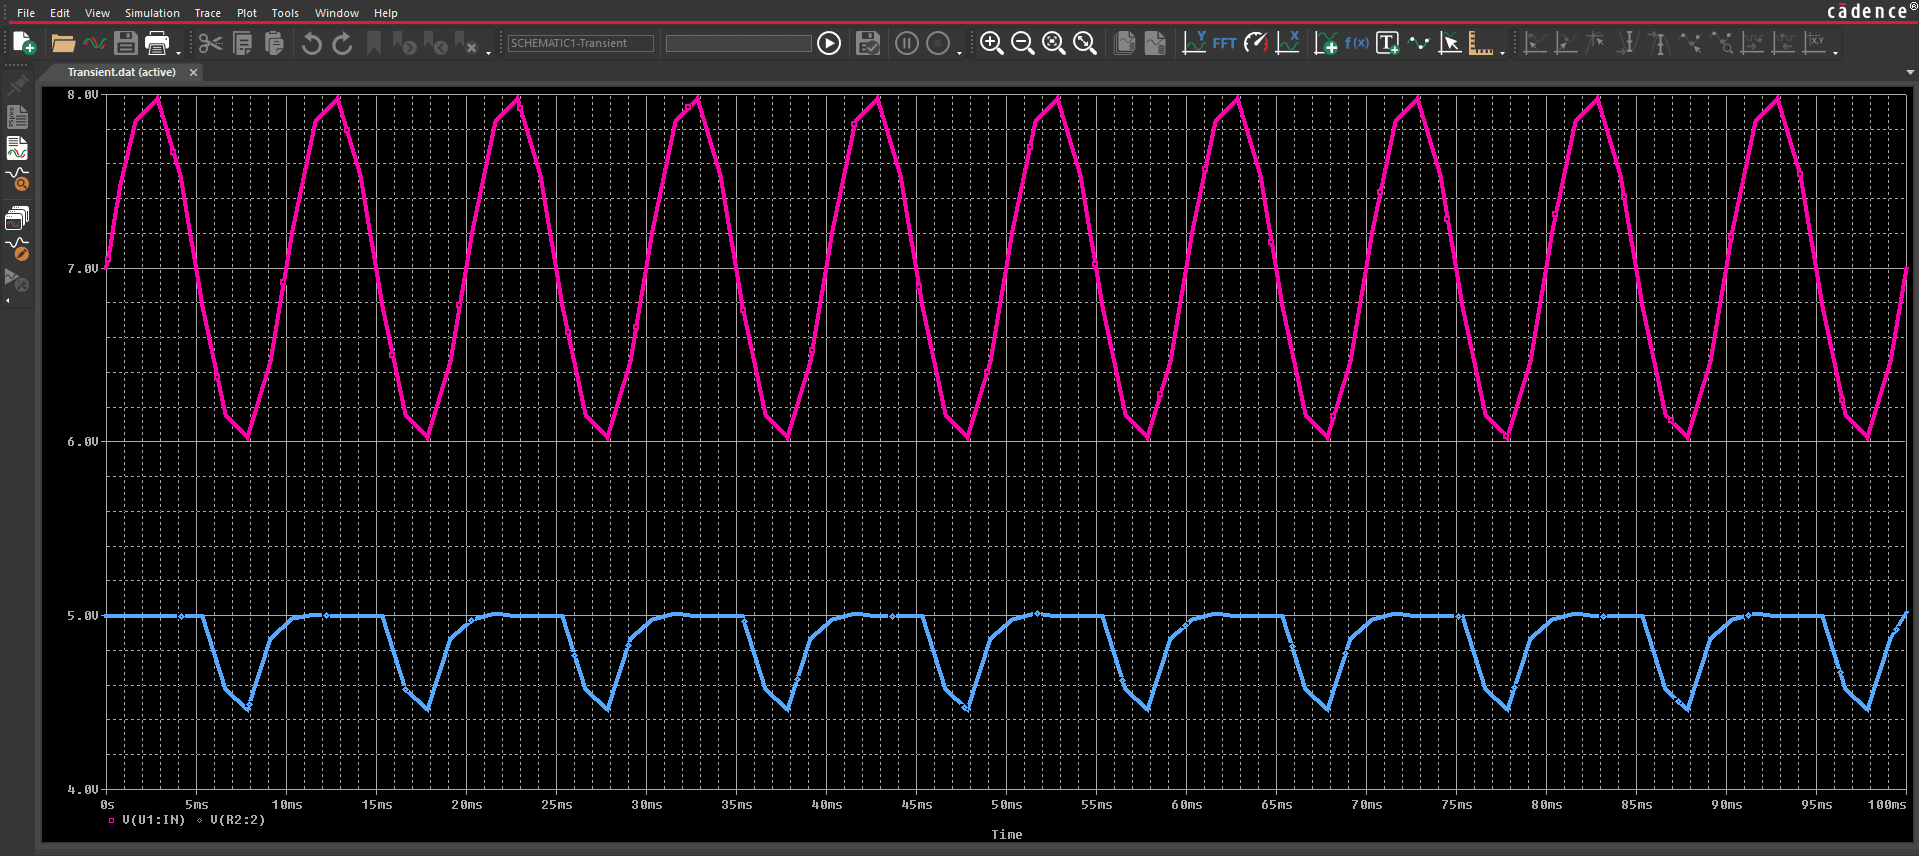This screenshot has width=1919, height=856.
Task: Zoom to area of plot
Action: tap(1053, 43)
